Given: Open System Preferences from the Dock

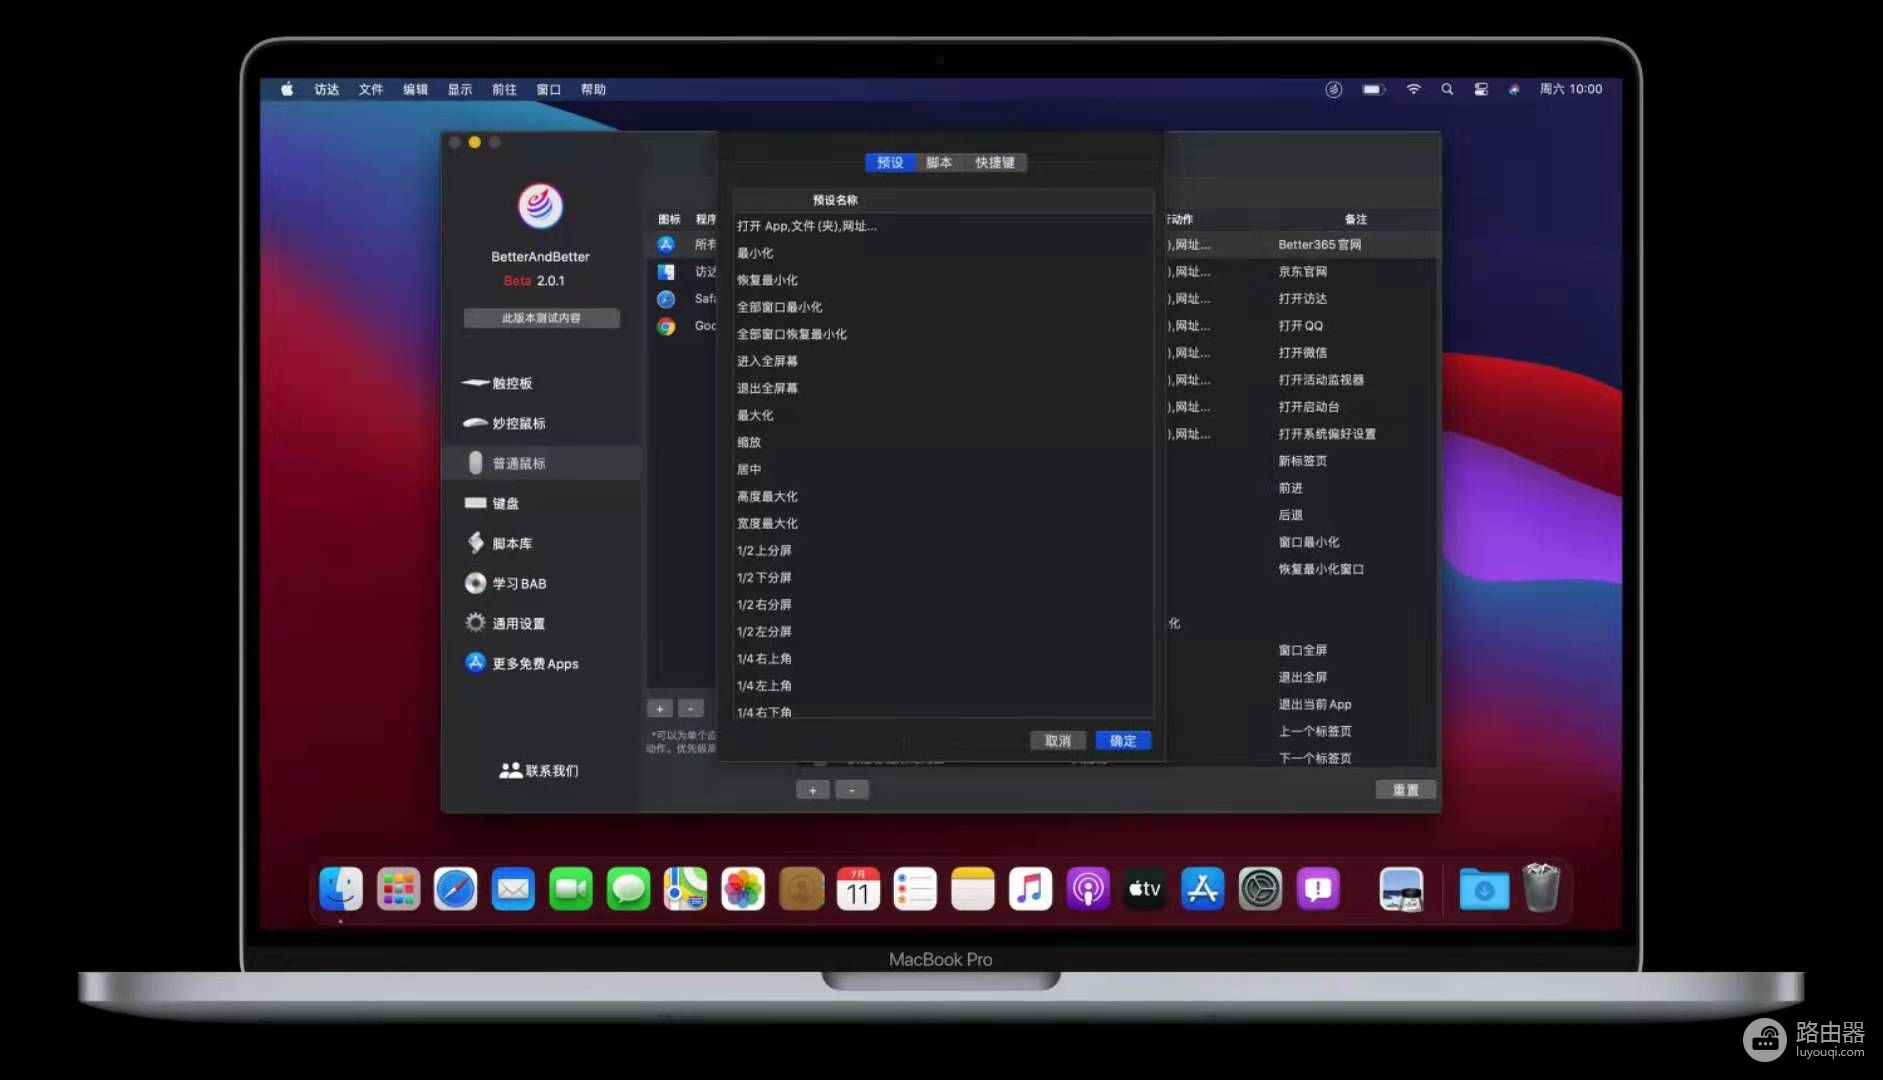Looking at the screenshot, I should (1260, 888).
